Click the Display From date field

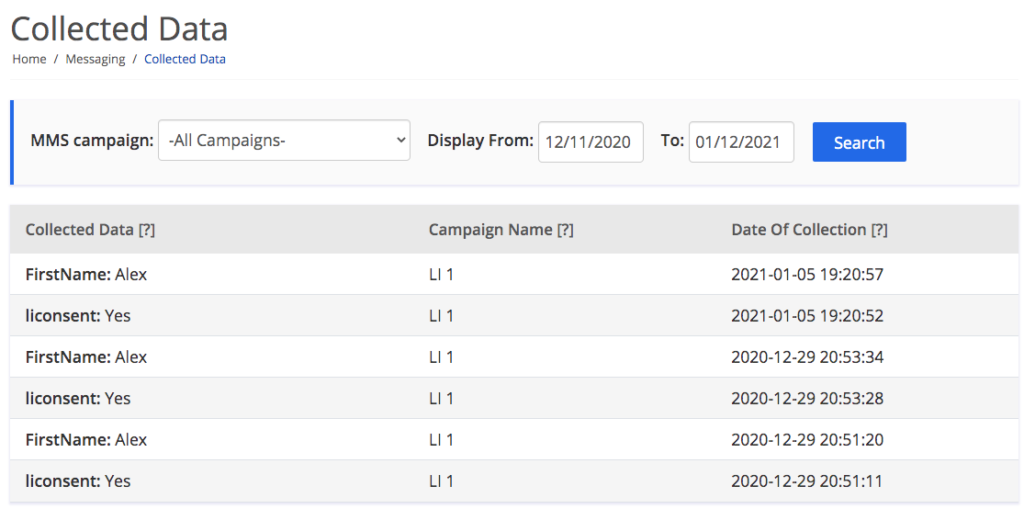(590, 142)
